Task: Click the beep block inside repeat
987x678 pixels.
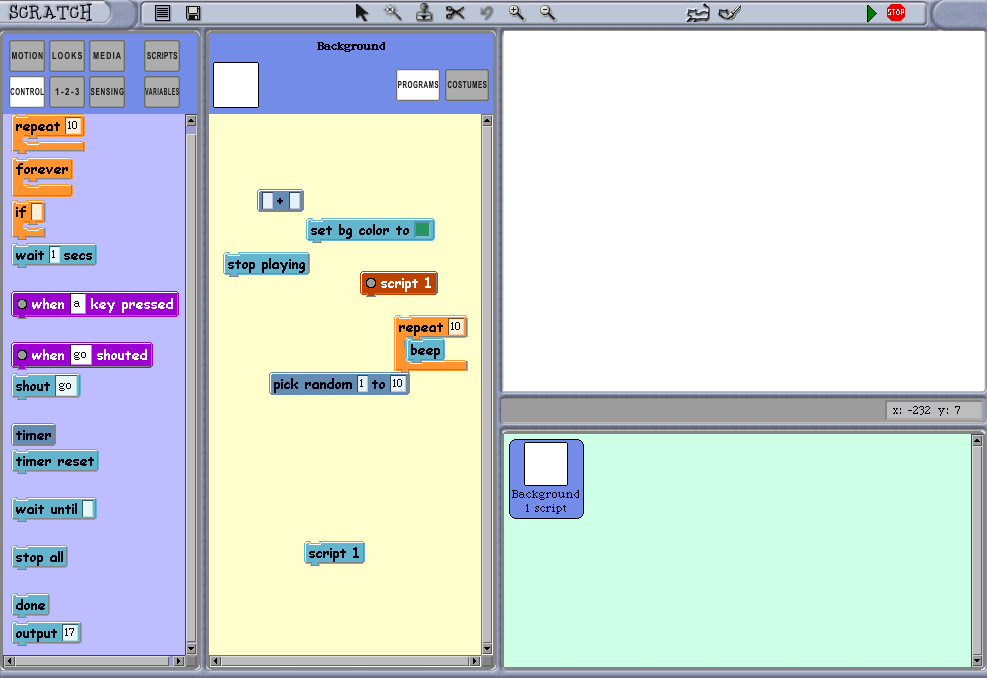Action: tap(425, 351)
